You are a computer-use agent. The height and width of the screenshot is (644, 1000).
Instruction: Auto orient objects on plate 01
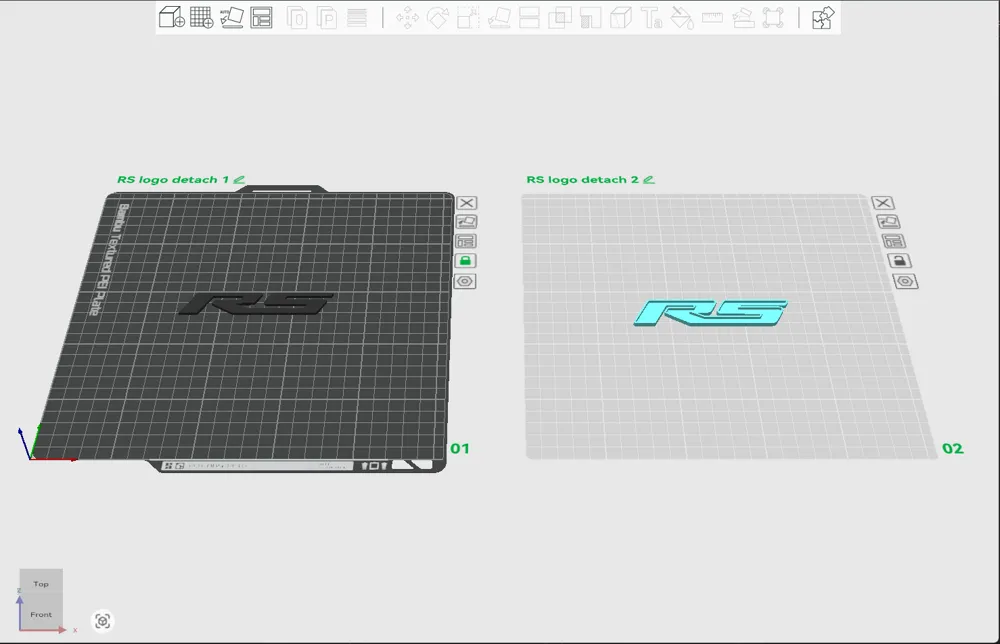point(466,222)
